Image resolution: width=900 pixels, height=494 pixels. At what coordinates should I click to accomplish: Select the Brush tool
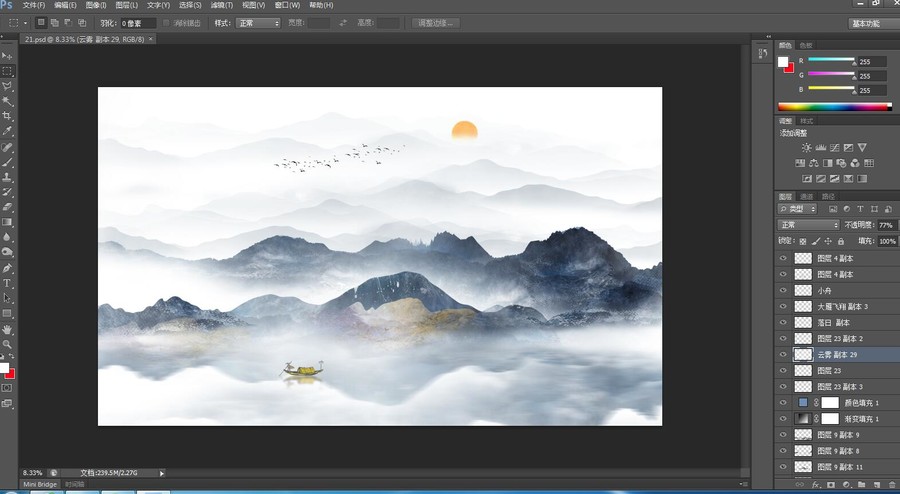tap(7, 162)
